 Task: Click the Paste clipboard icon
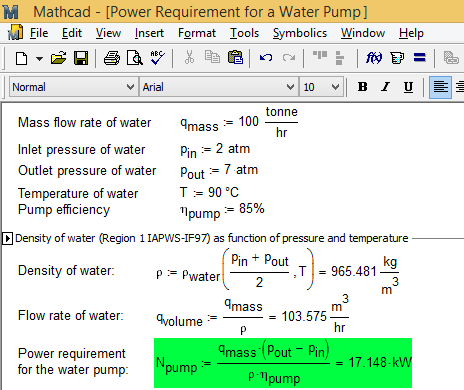point(235,57)
